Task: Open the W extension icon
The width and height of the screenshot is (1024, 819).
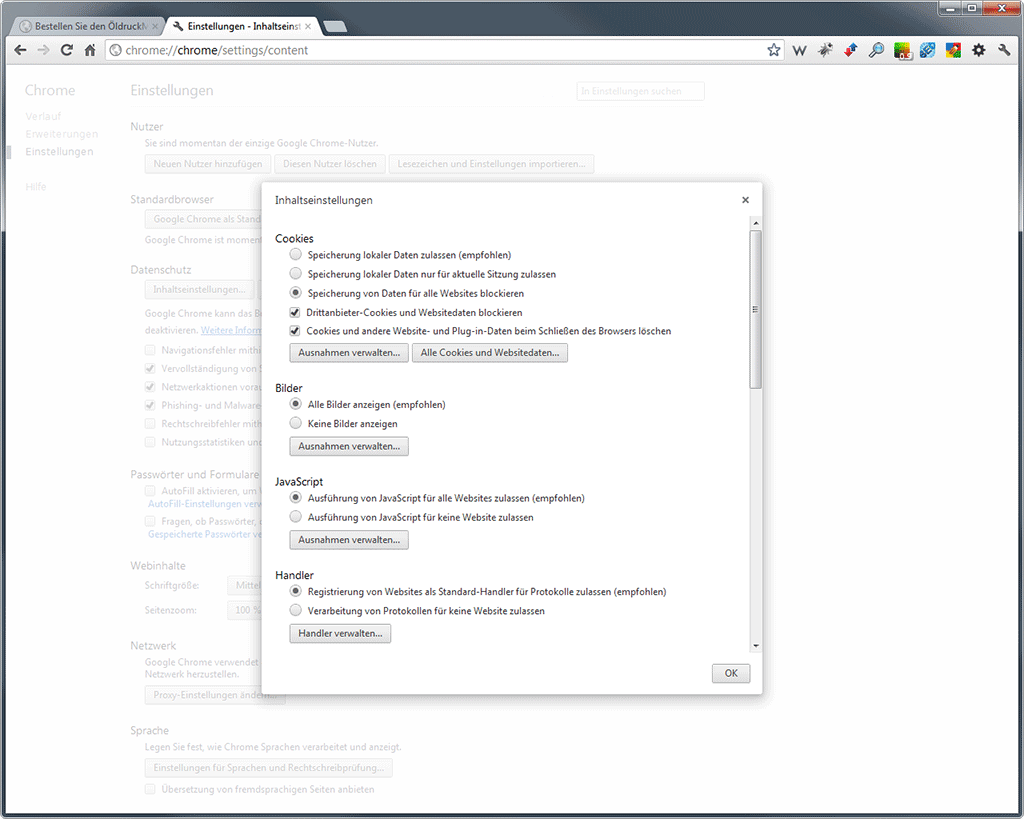Action: pos(799,50)
